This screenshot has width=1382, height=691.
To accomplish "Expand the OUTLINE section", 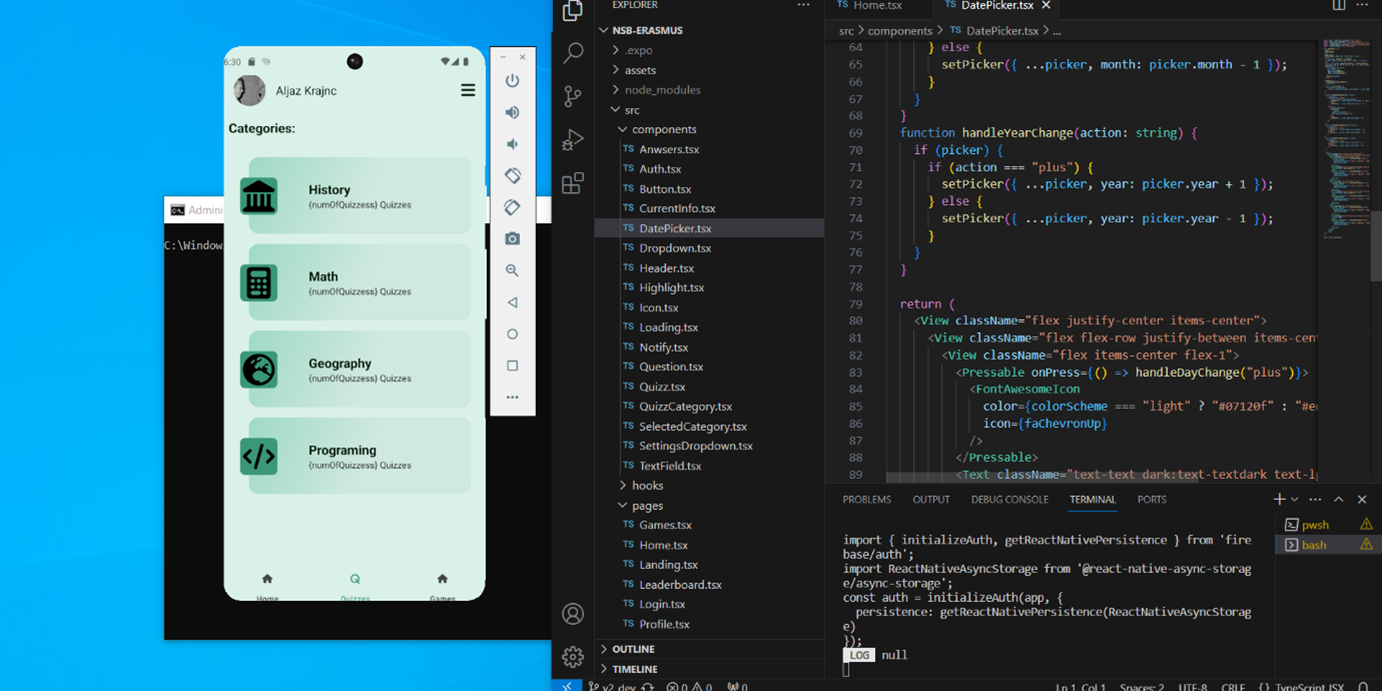I will coord(633,649).
